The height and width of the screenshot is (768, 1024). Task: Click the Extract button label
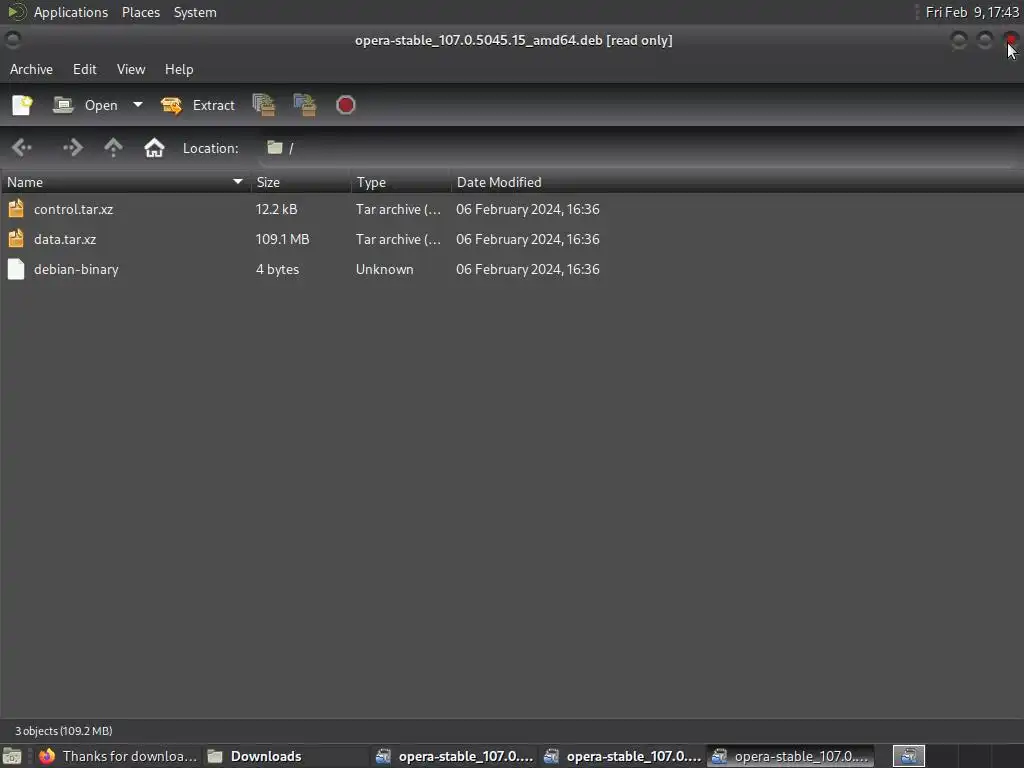[214, 105]
